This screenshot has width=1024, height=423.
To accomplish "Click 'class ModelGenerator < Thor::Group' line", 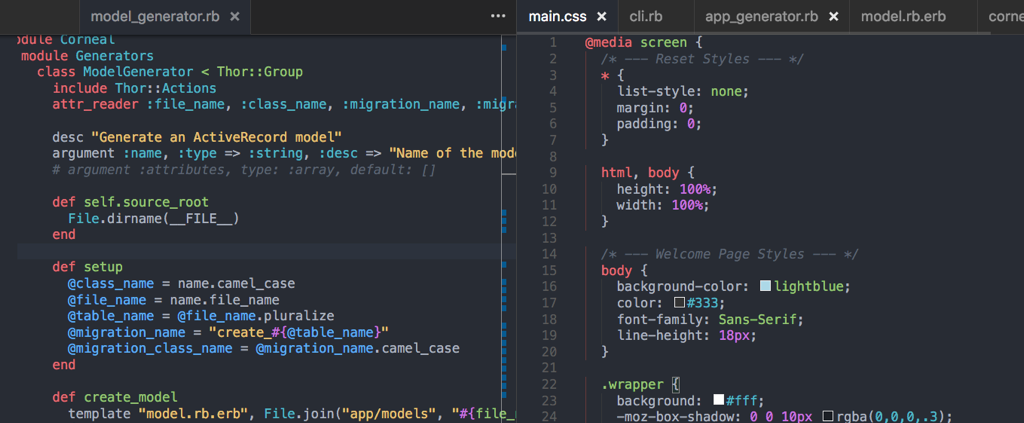I will tap(170, 72).
